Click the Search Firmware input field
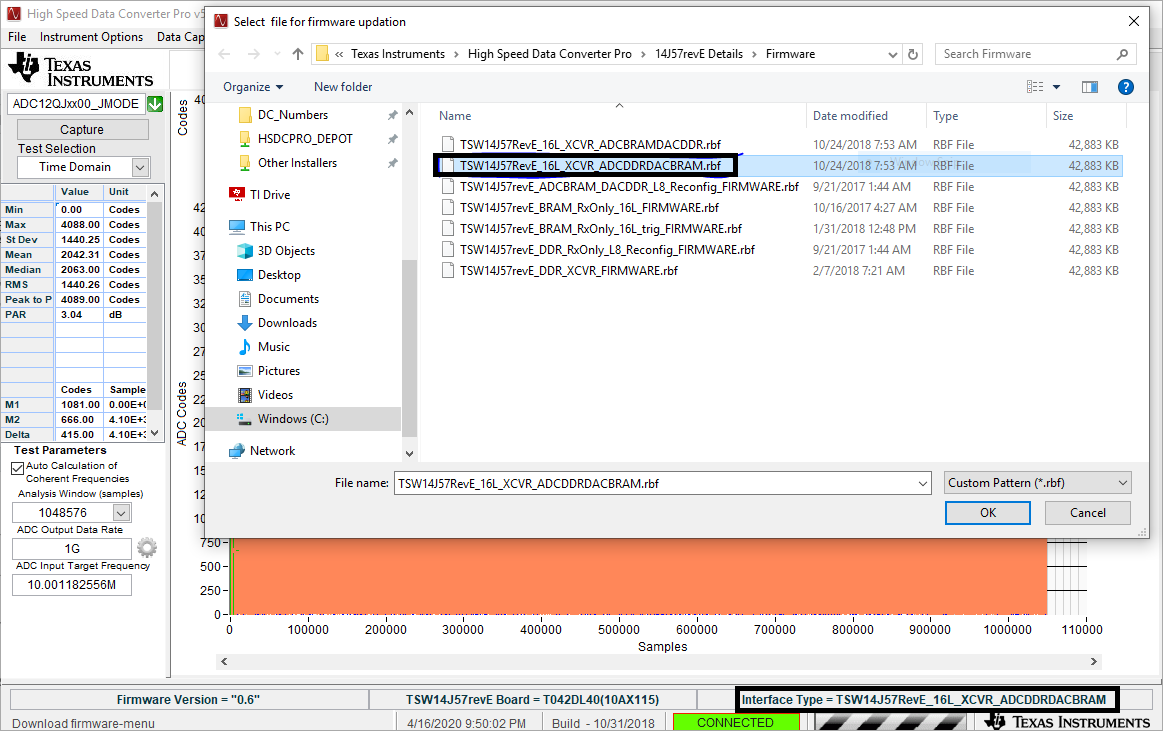The width and height of the screenshot is (1163, 731). [1027, 54]
